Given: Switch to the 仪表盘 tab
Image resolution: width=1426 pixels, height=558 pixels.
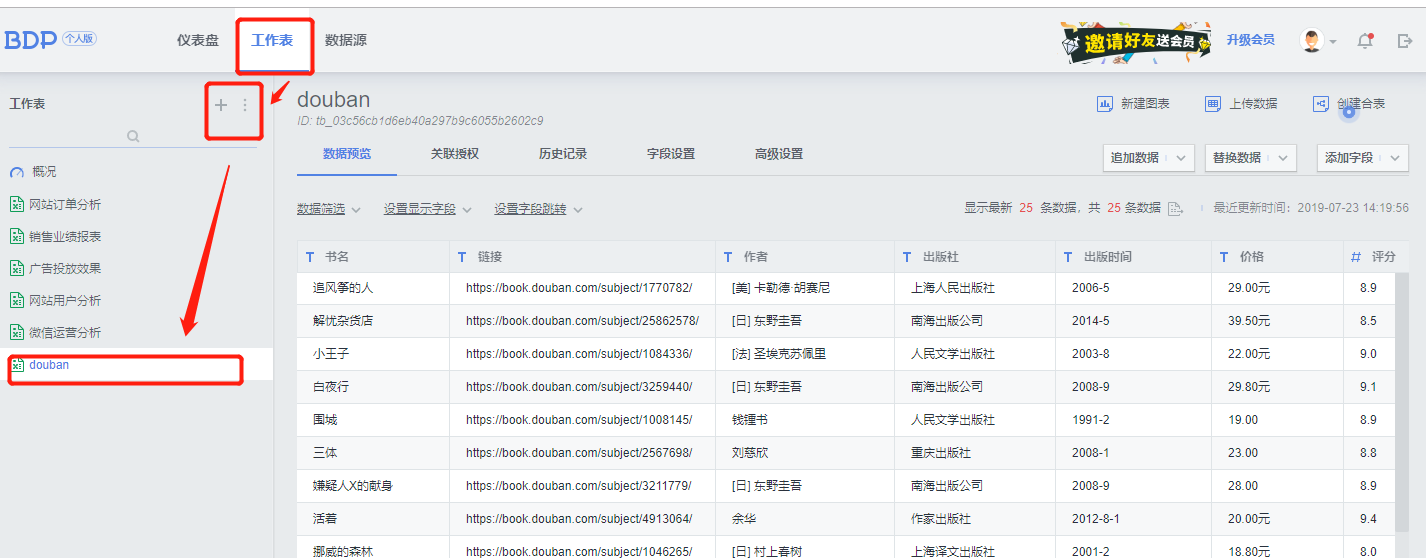Looking at the screenshot, I should 198,40.
